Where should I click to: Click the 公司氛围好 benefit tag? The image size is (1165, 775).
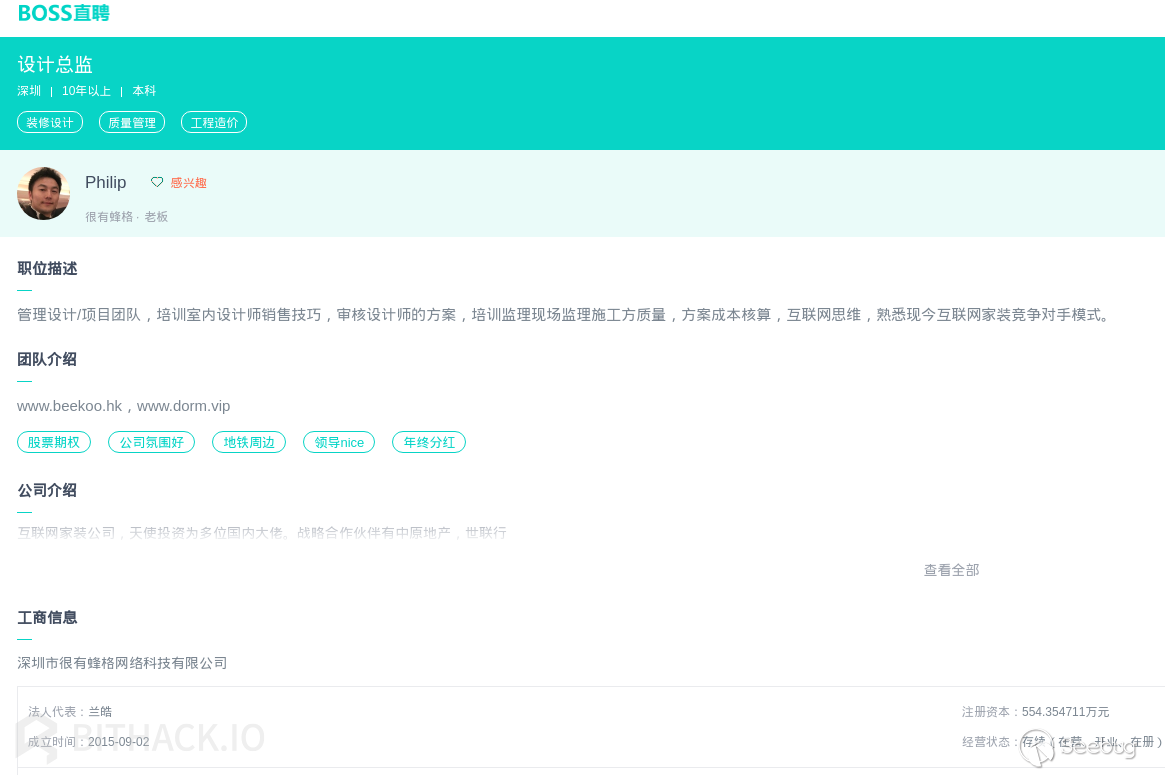[151, 442]
